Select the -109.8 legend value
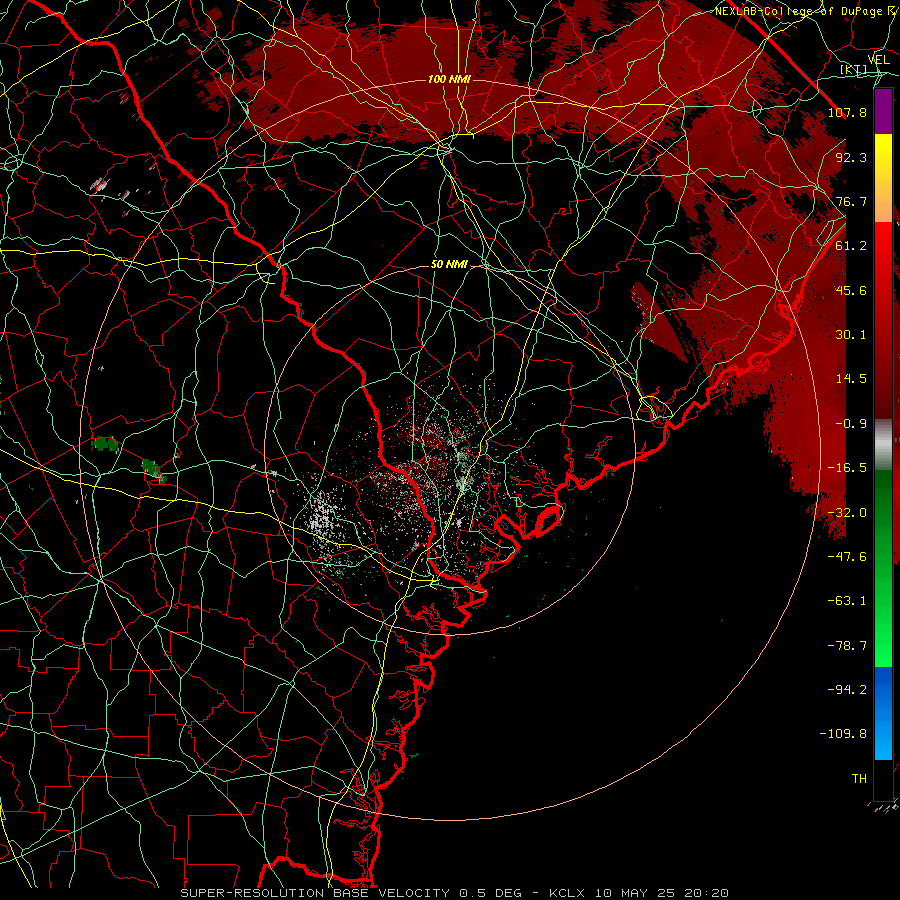This screenshot has height=900, width=900. (x=843, y=734)
